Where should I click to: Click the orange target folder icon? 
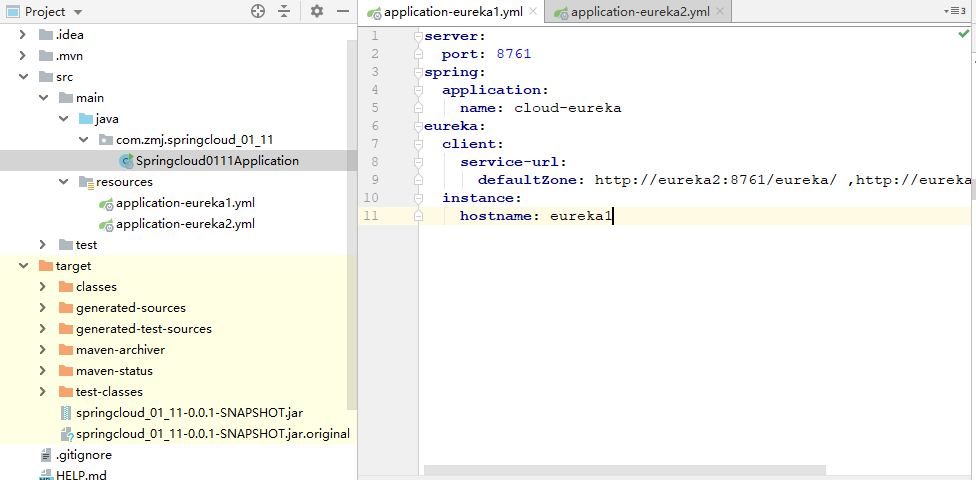[45, 266]
